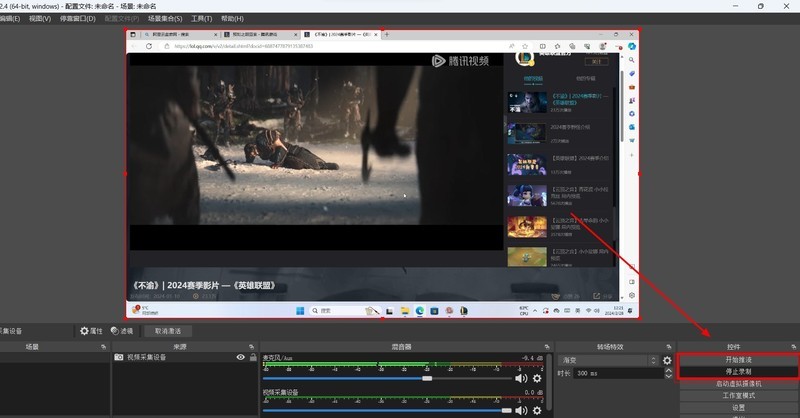Select the second browser tab in preview
Viewport: 800px width, 418px height.
pos(260,34)
